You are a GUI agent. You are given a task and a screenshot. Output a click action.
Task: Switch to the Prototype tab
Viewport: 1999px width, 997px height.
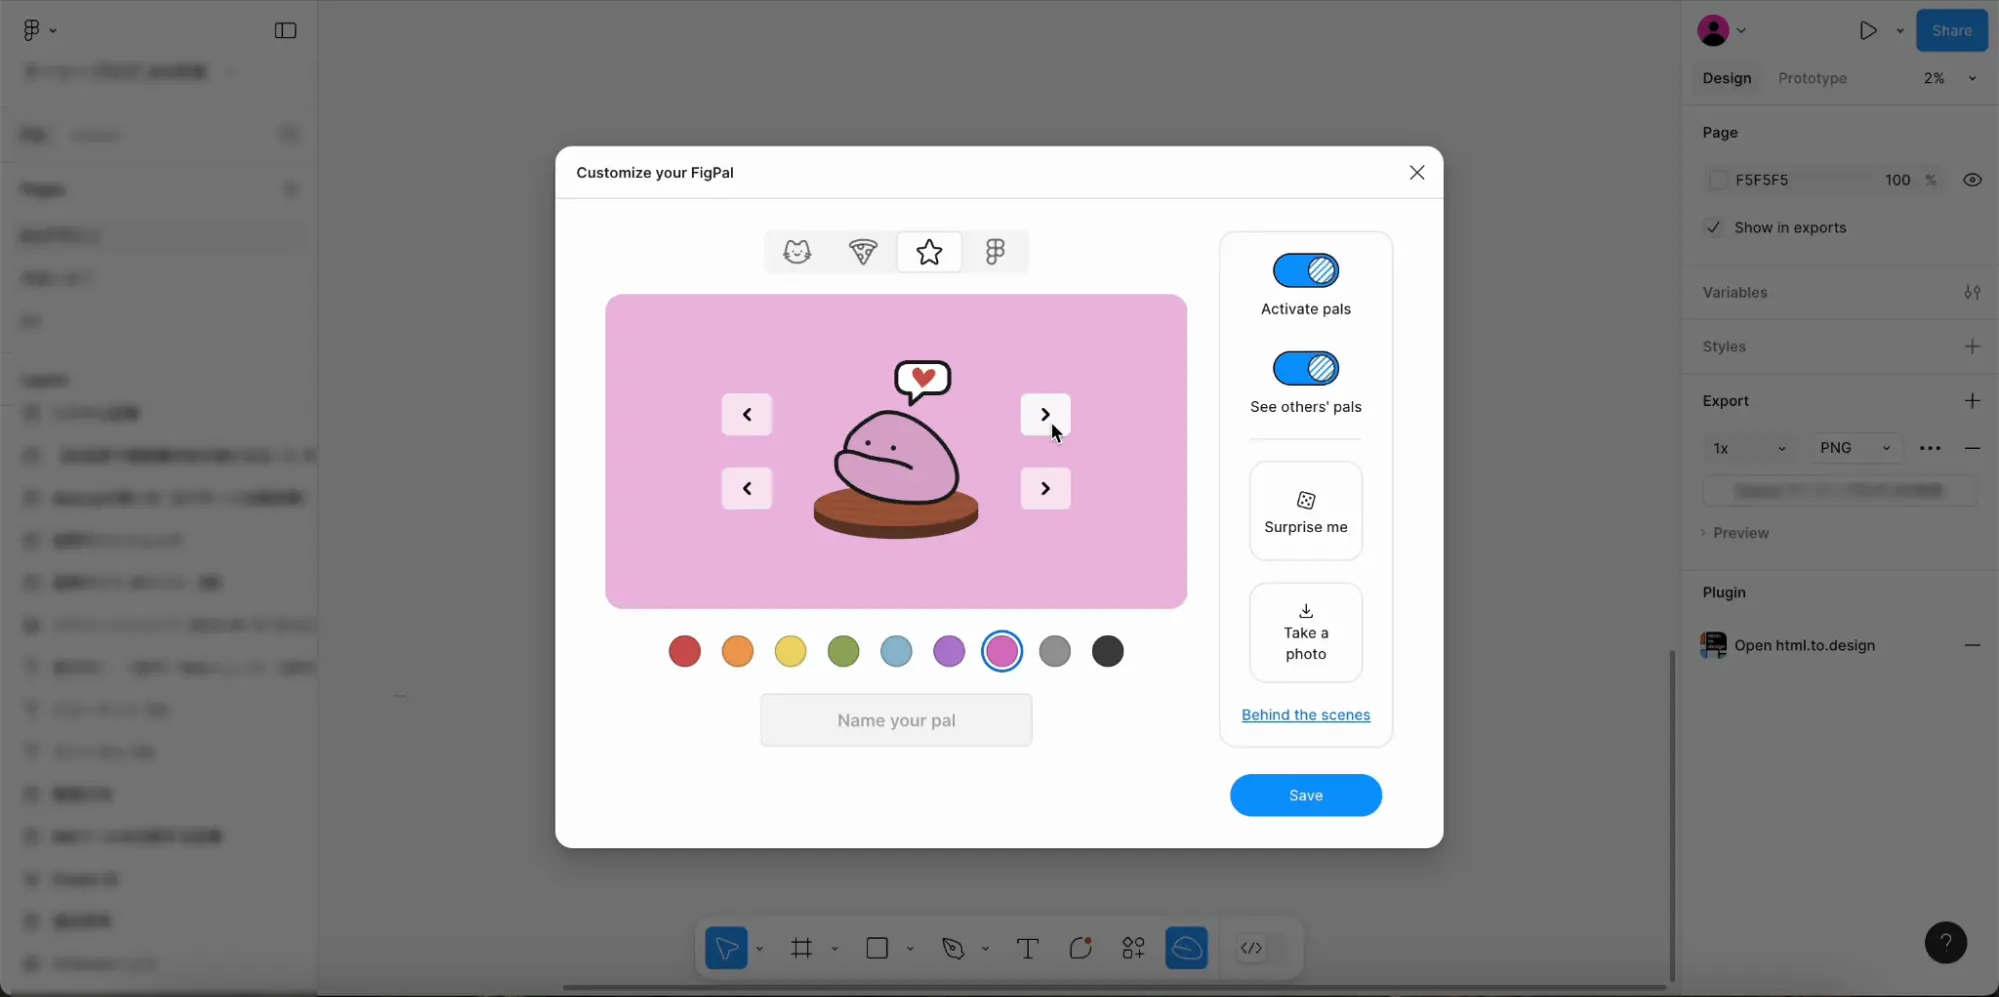1812,78
